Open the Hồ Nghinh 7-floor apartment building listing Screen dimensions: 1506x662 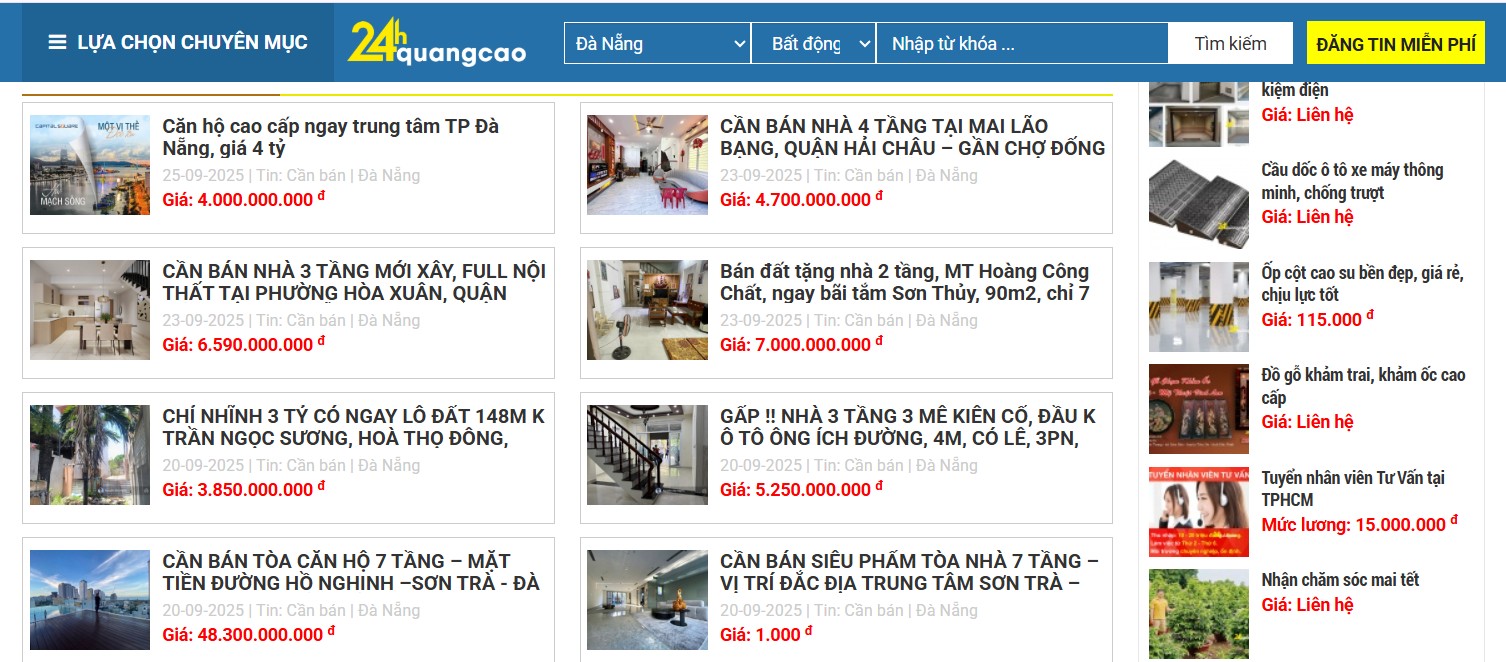click(350, 572)
